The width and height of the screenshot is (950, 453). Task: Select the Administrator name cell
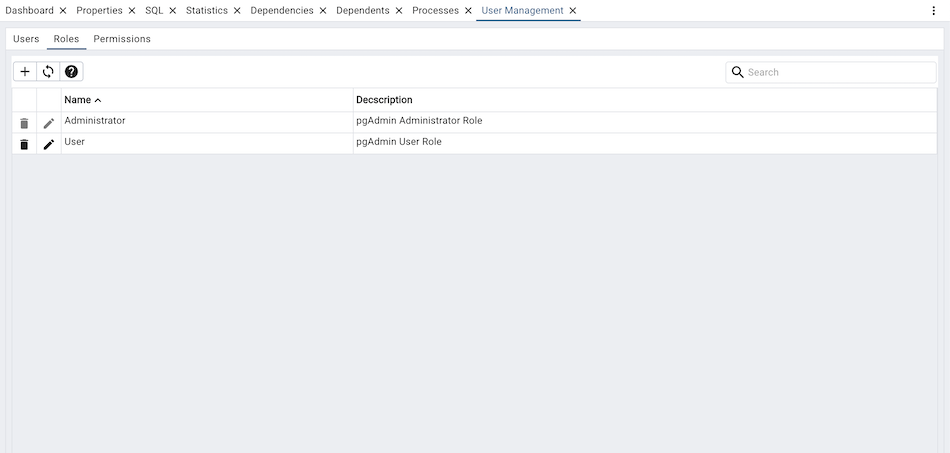pos(95,121)
